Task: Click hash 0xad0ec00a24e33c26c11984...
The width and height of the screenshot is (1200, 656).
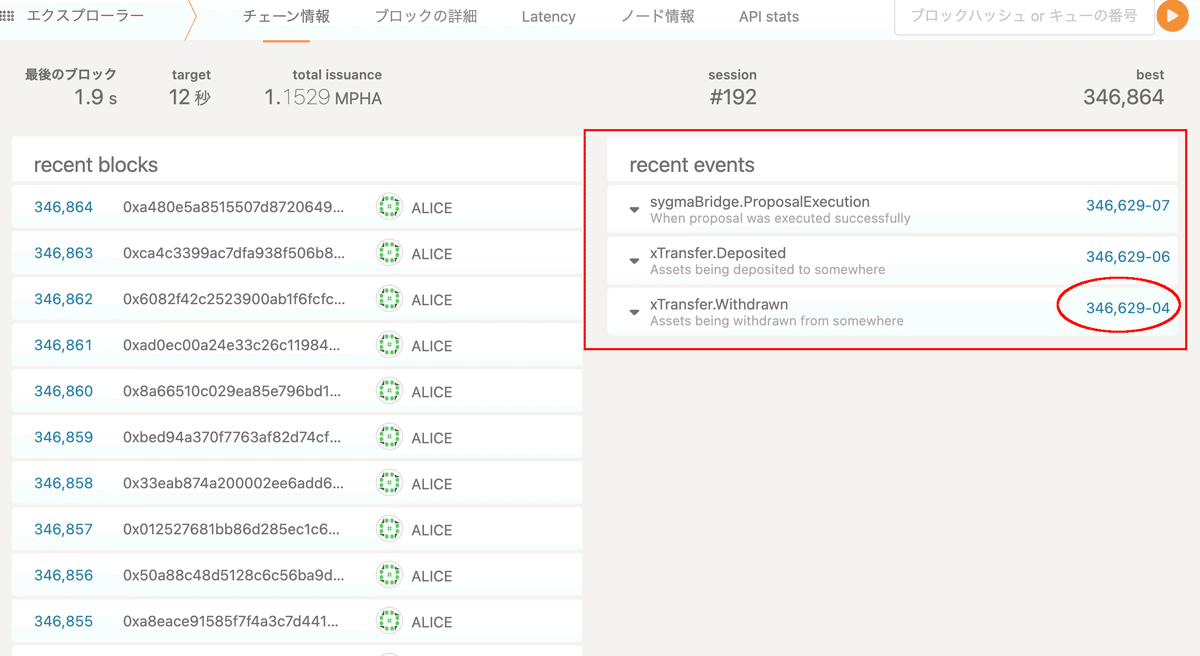Action: pos(233,345)
